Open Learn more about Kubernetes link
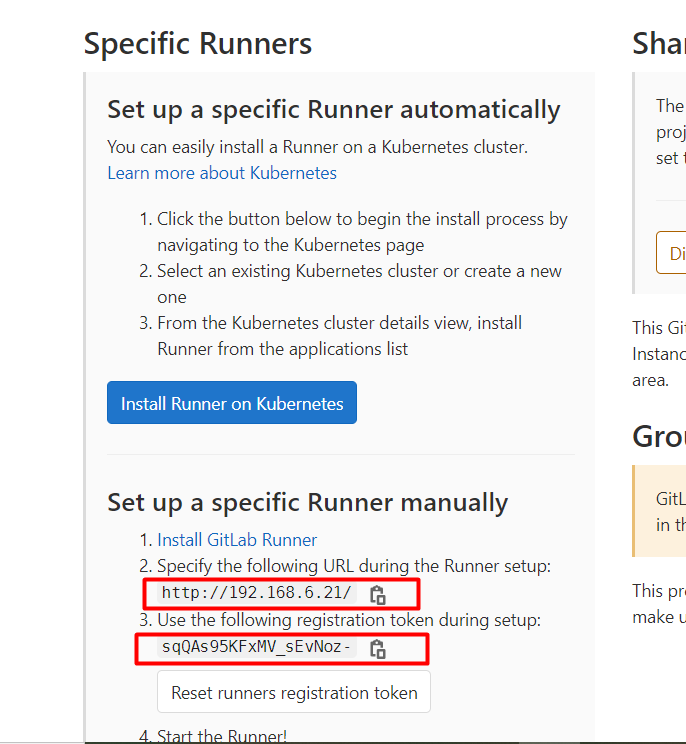Viewport: 686px width, 744px height. [222, 173]
